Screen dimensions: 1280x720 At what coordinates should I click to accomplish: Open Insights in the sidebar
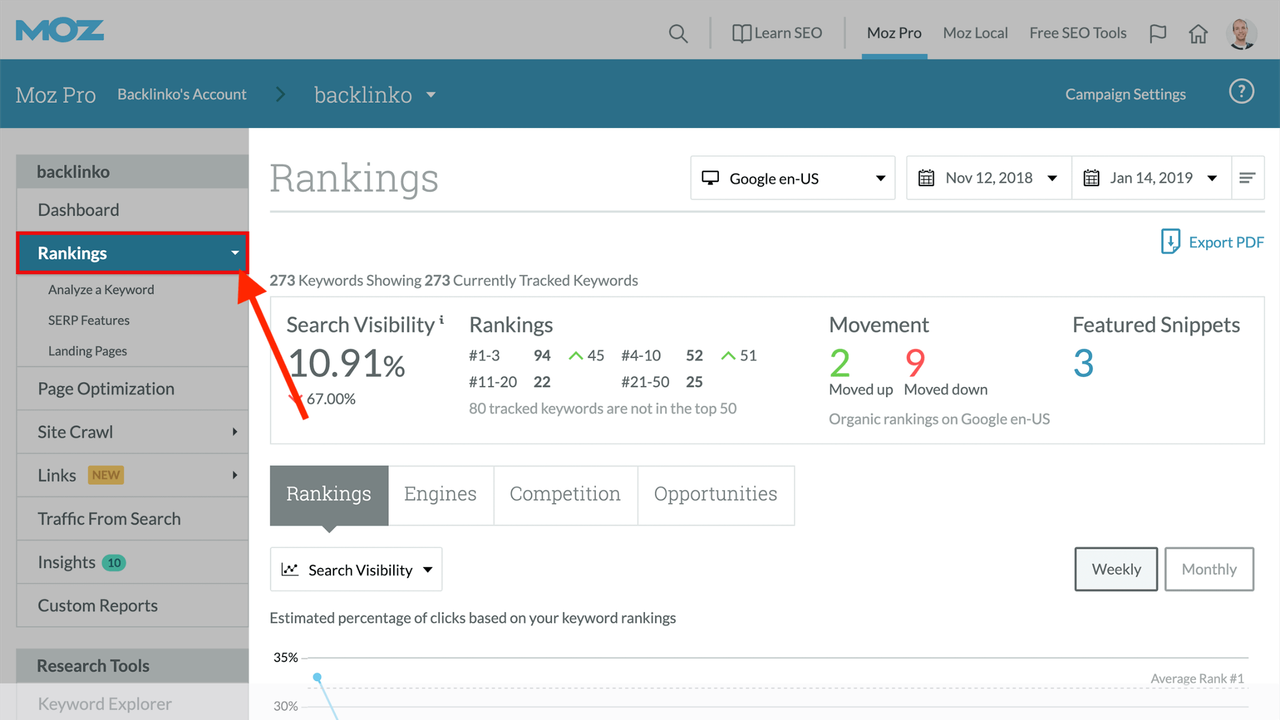tap(132, 562)
